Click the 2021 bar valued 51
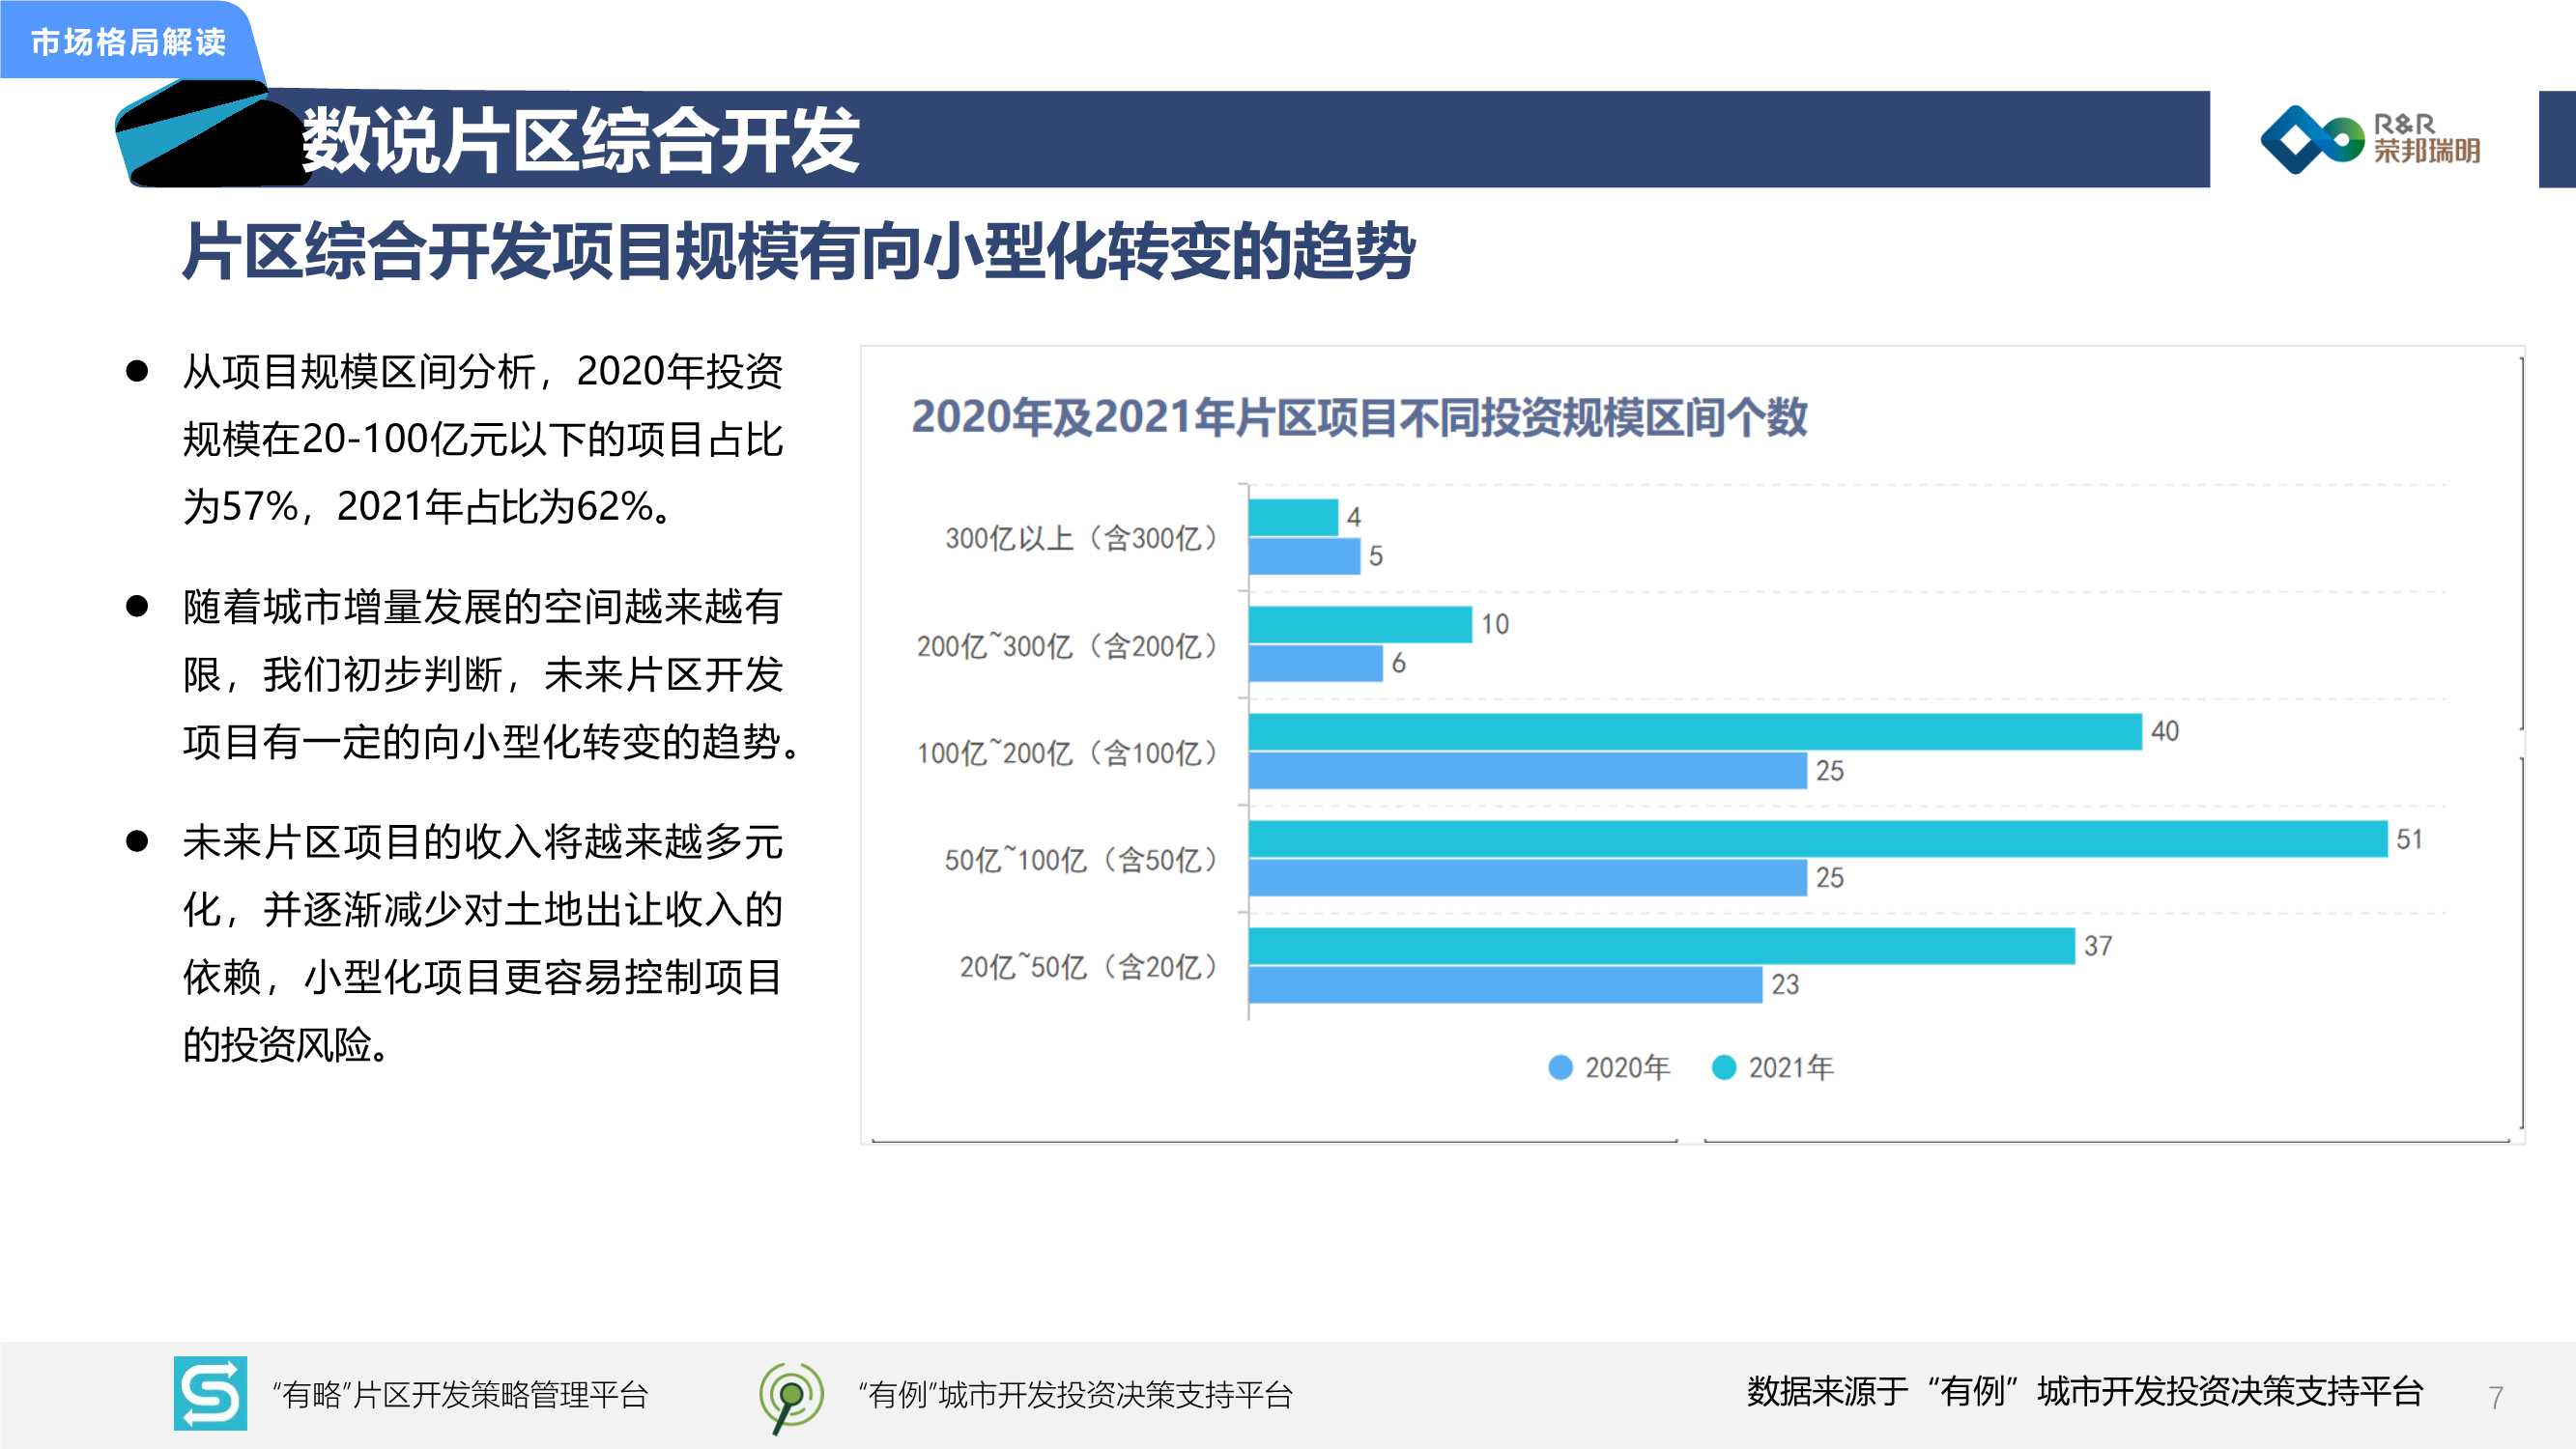 coord(1818,839)
